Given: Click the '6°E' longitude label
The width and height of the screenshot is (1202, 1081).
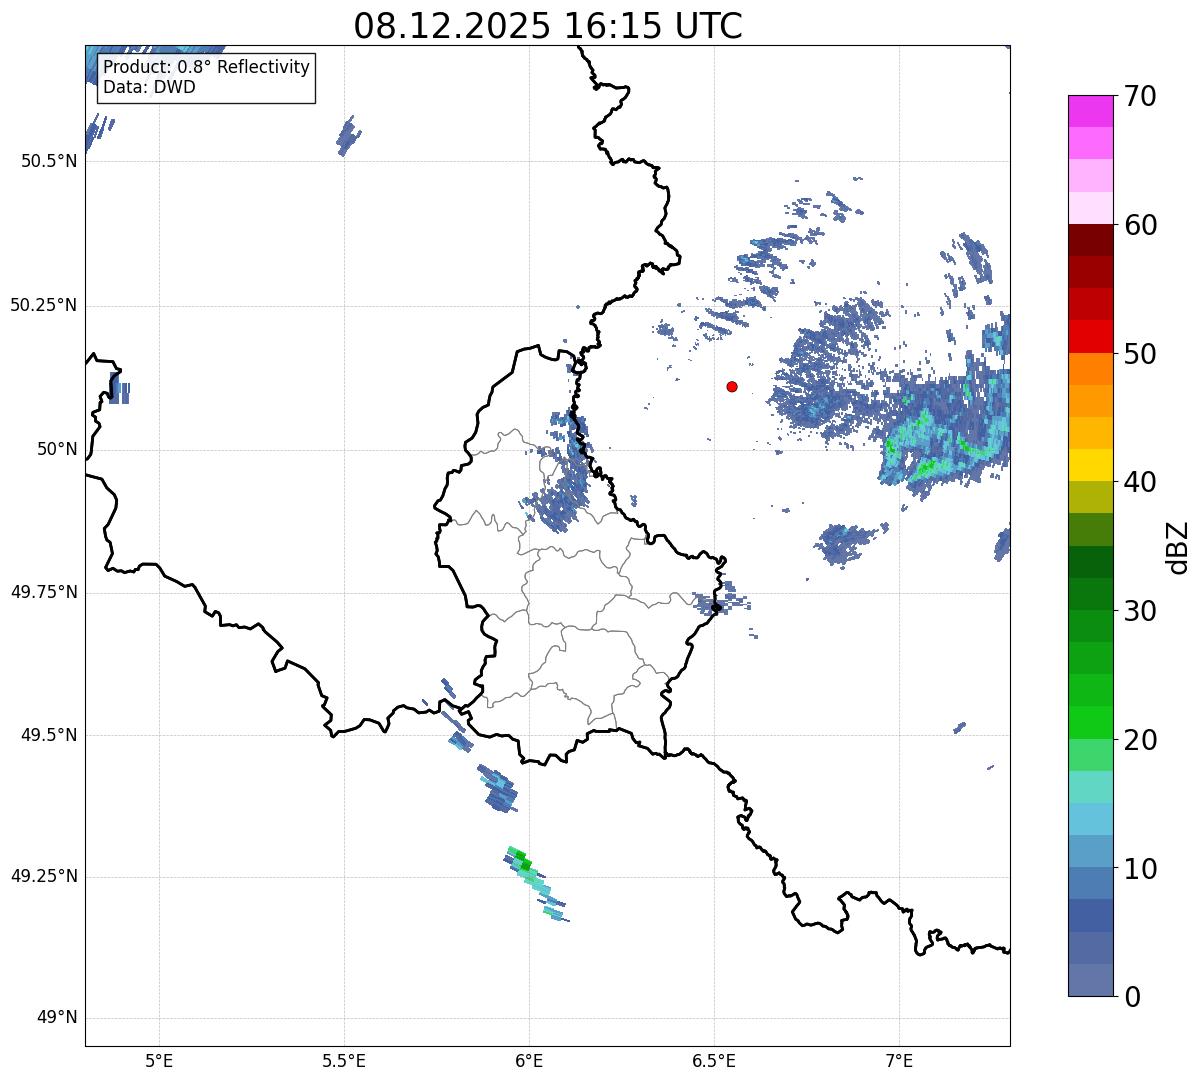Looking at the screenshot, I should coord(529,1061).
